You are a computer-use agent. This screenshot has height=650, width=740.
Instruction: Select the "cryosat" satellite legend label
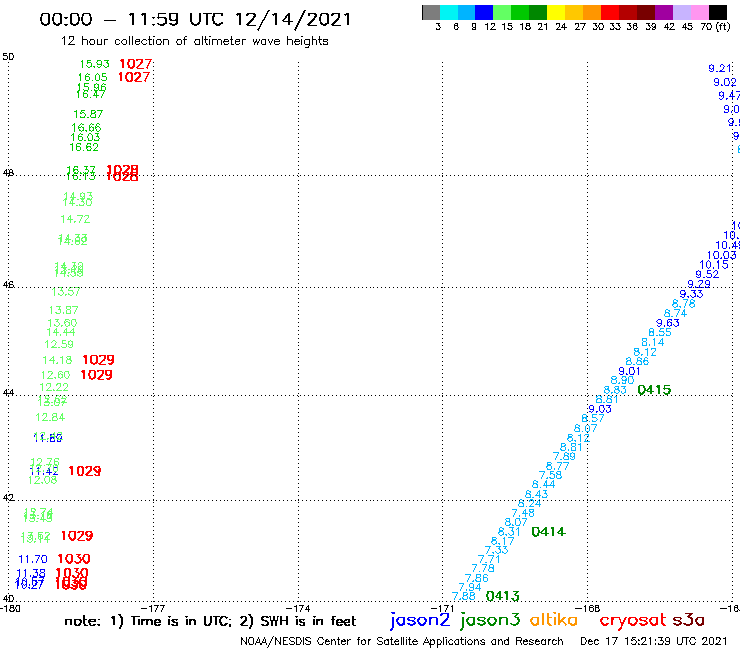[x=633, y=620]
